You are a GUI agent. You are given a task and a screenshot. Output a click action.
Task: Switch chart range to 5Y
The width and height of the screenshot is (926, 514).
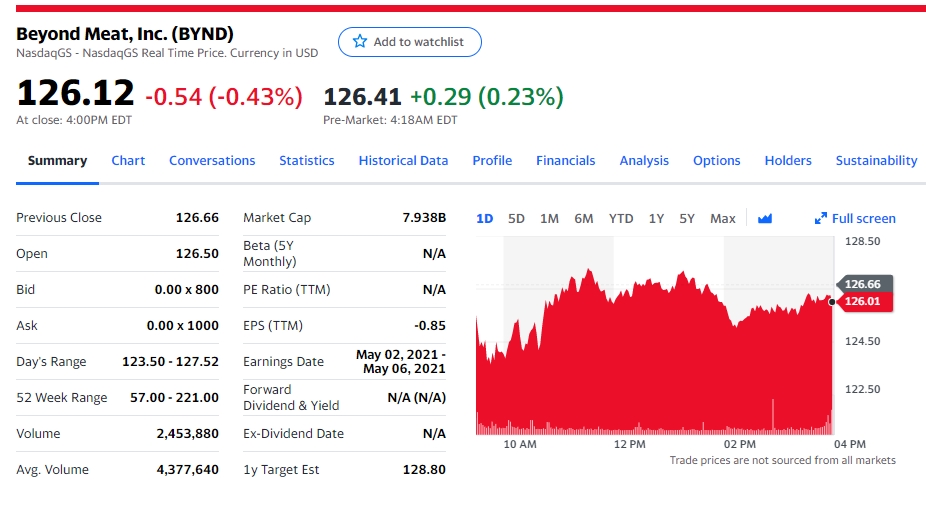[687, 219]
